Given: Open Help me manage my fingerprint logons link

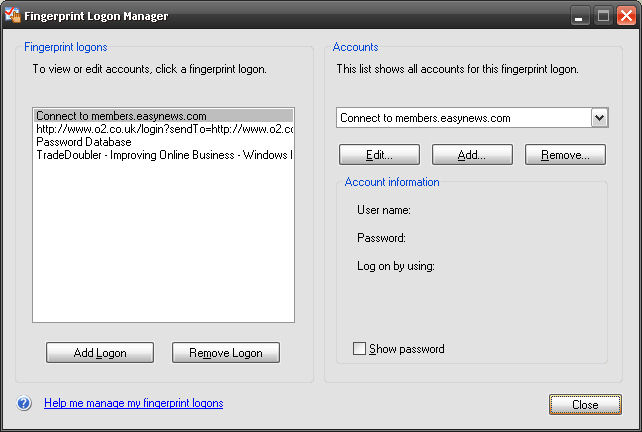Looking at the screenshot, I should point(133,403).
